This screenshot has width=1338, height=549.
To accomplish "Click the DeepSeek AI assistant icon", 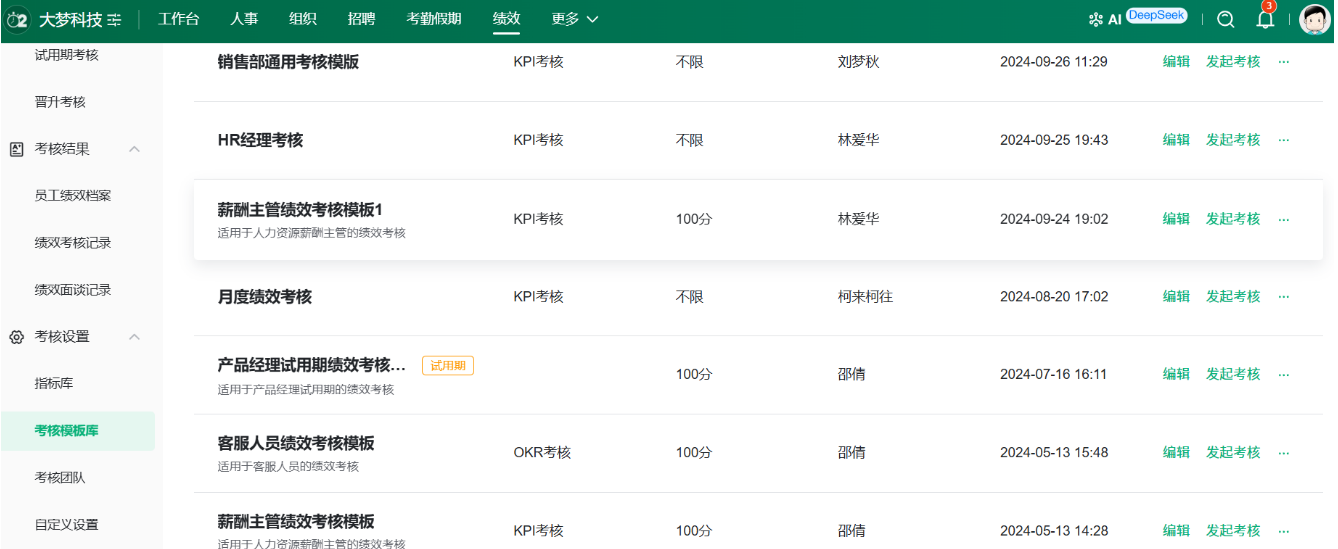I will pos(1138,18).
